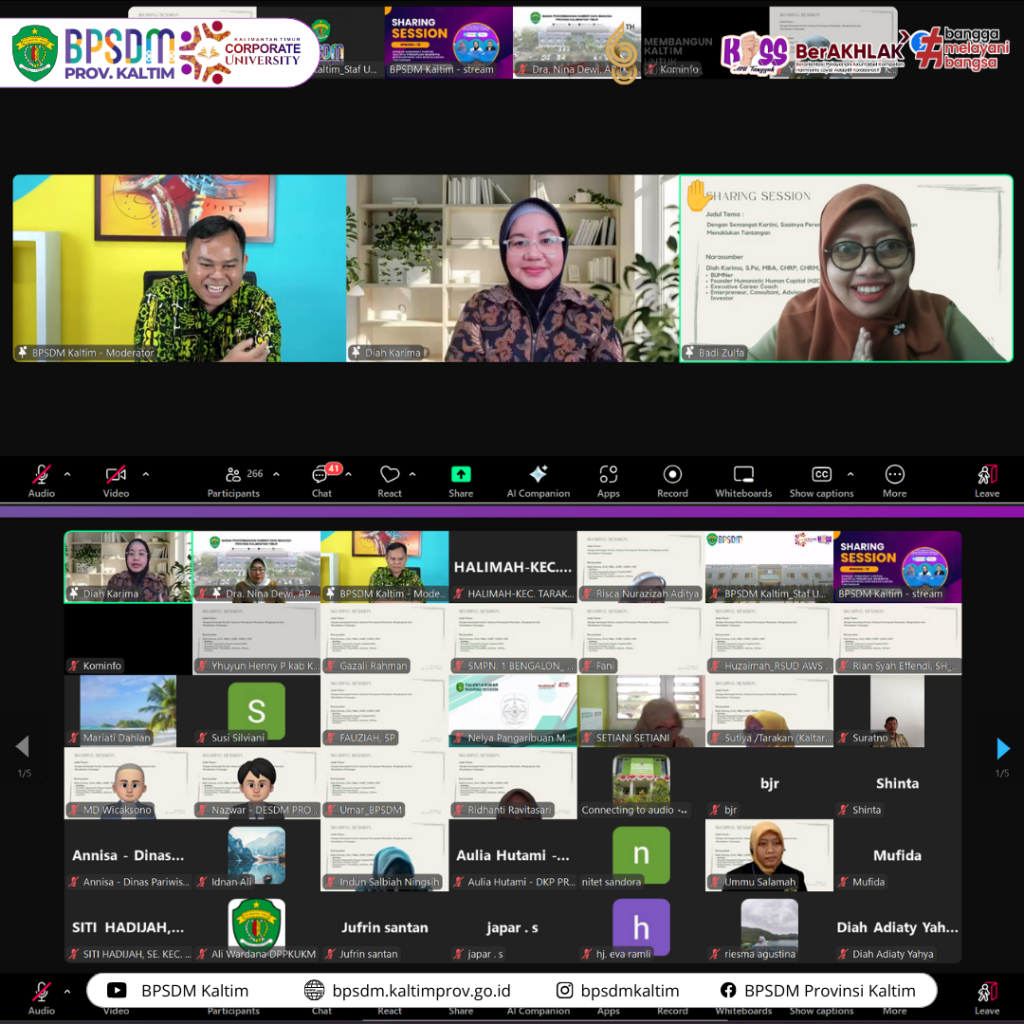Select the Diah Karima gallery tile

(x=128, y=566)
